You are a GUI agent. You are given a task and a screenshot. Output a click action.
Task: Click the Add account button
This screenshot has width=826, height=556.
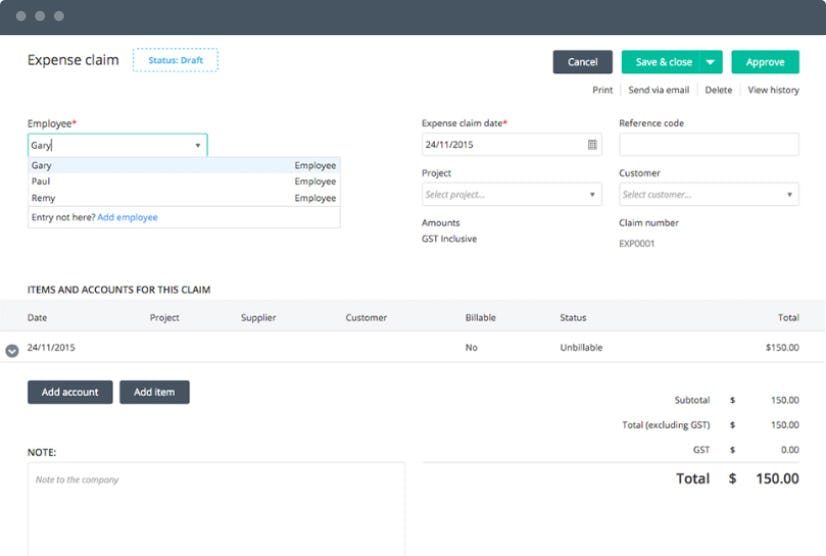point(70,392)
